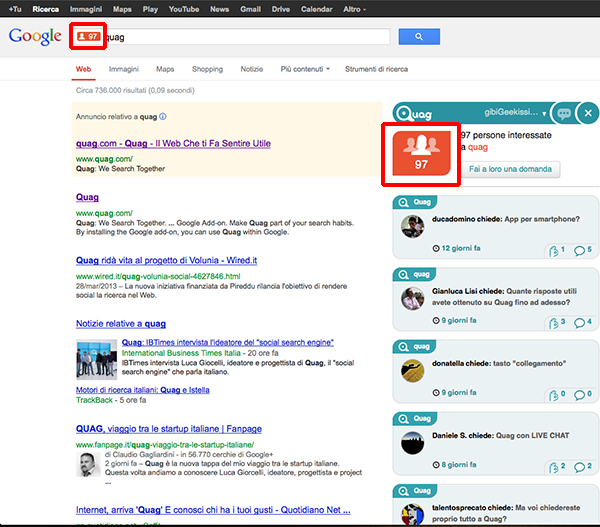Click +Tu in the top bar
The width and height of the screenshot is (600, 527).
click(15, 9)
